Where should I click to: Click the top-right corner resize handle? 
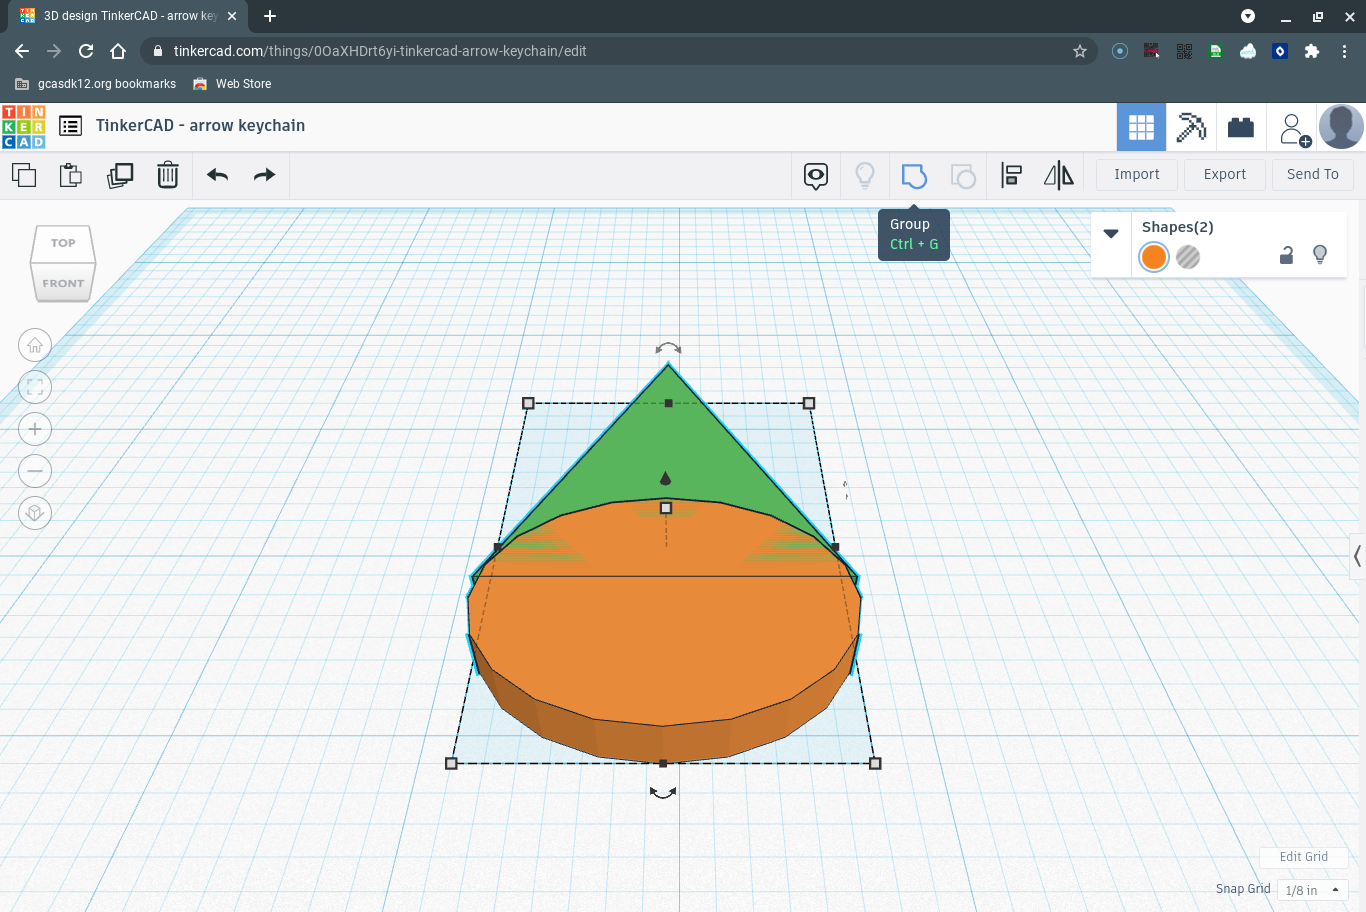[x=809, y=403]
